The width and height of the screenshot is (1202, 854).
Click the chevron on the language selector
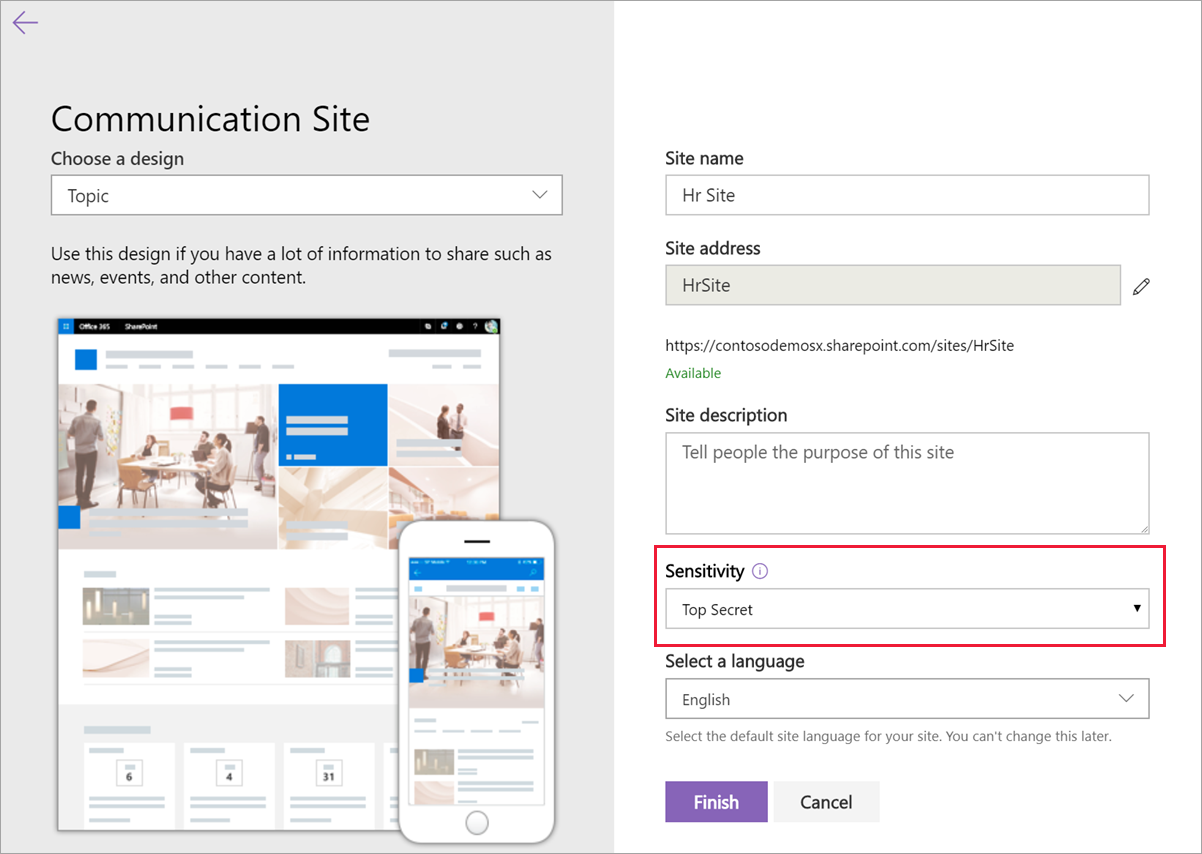pos(1127,698)
